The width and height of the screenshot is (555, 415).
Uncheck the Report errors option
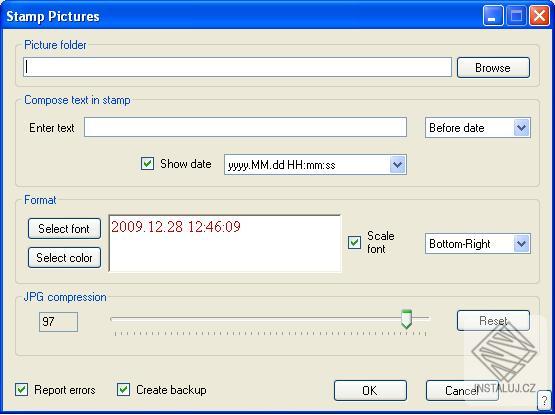(22, 390)
